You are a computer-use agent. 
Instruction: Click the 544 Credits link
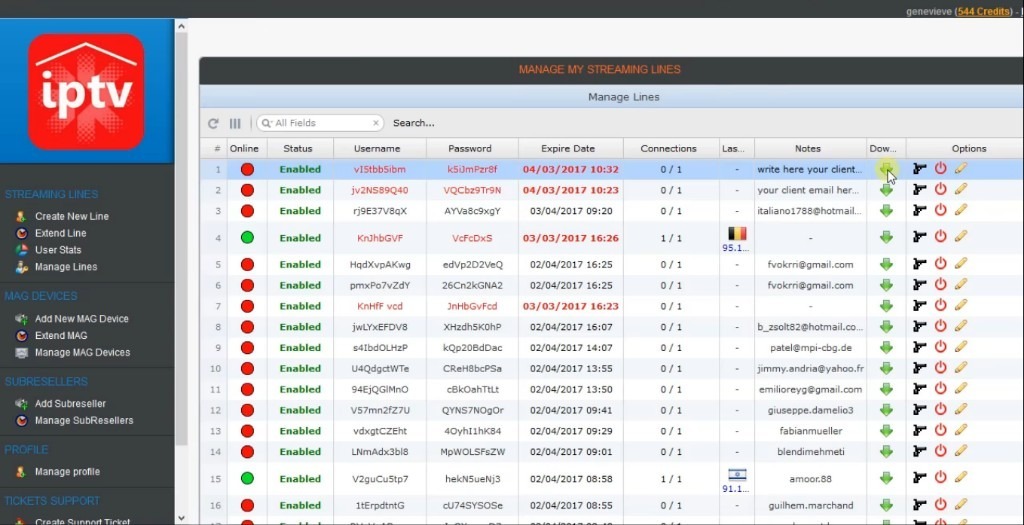click(986, 10)
